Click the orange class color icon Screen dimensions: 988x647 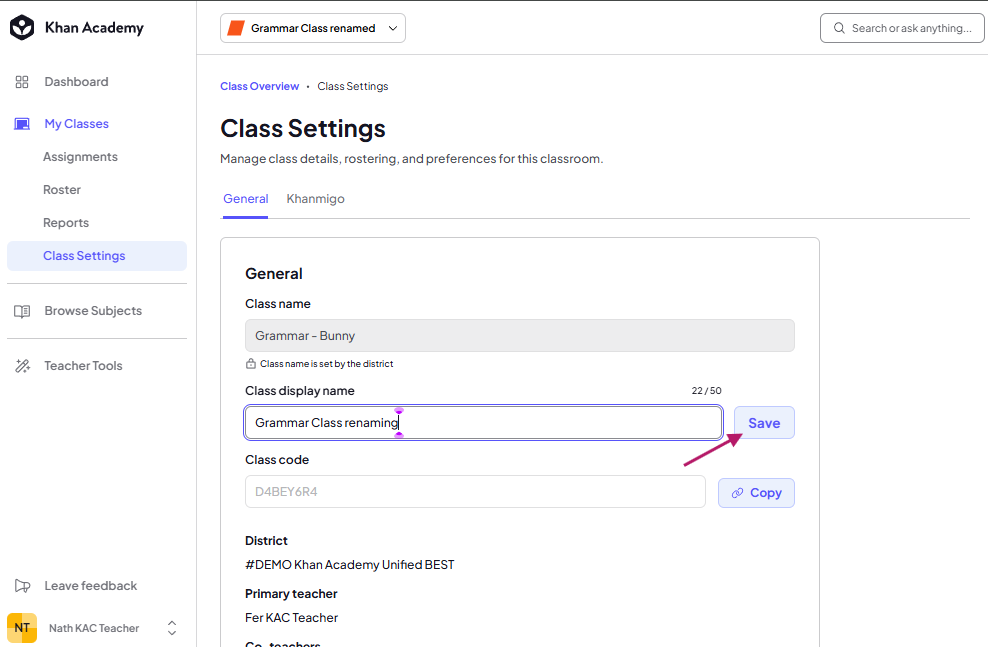(x=236, y=28)
